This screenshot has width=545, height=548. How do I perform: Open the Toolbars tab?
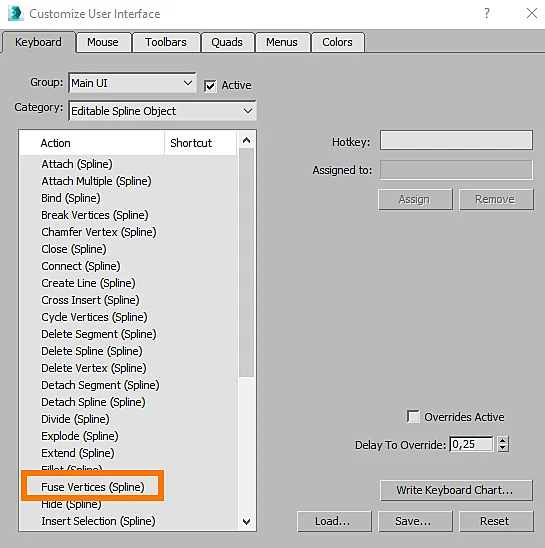point(166,42)
